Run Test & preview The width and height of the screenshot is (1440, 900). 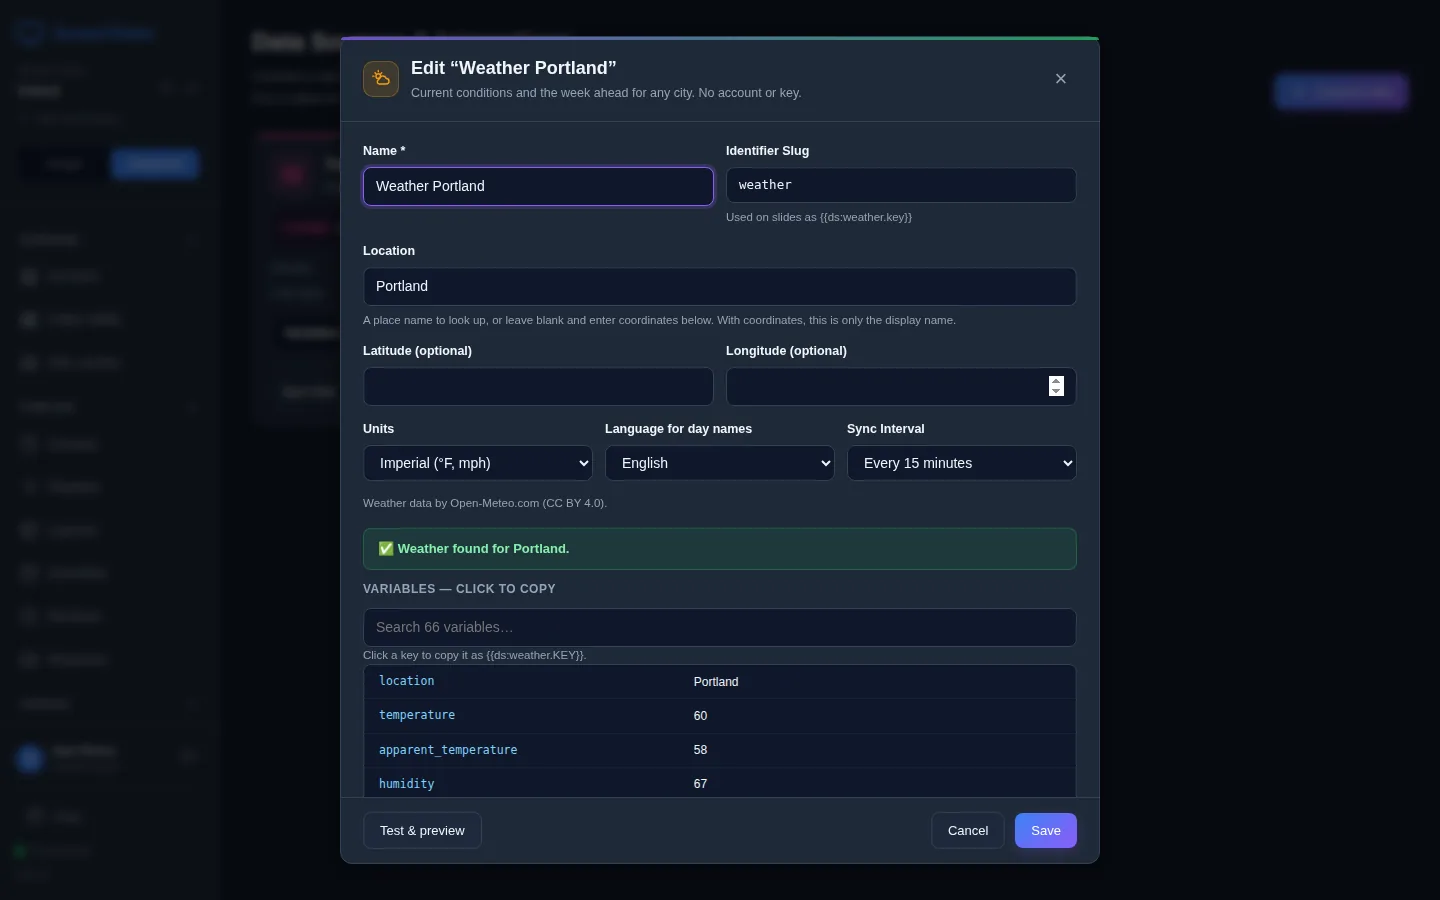tap(422, 830)
